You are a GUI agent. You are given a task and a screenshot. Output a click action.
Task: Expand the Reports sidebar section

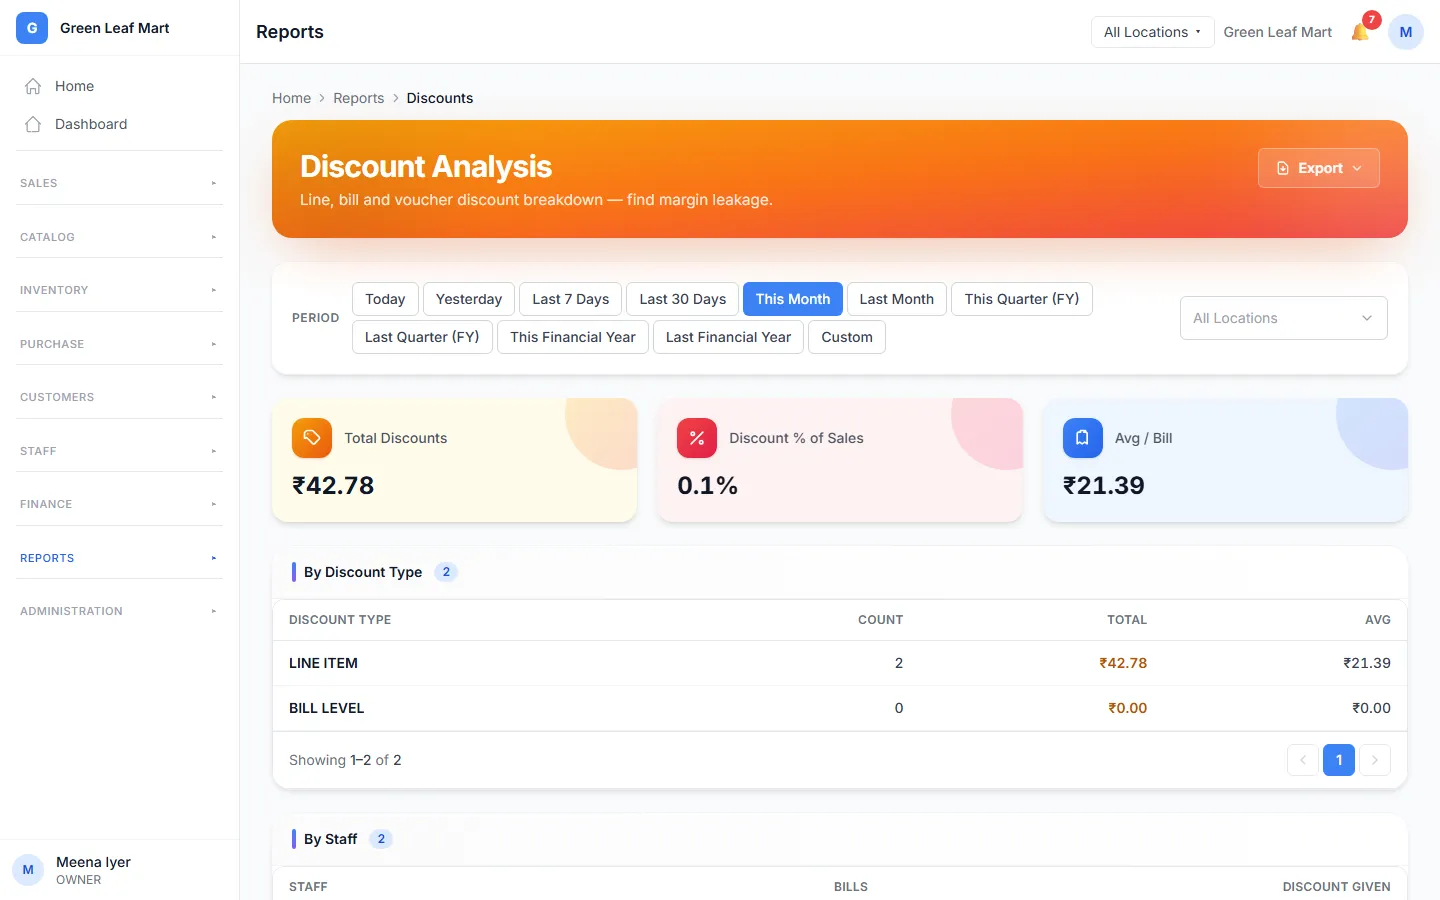[119, 558]
